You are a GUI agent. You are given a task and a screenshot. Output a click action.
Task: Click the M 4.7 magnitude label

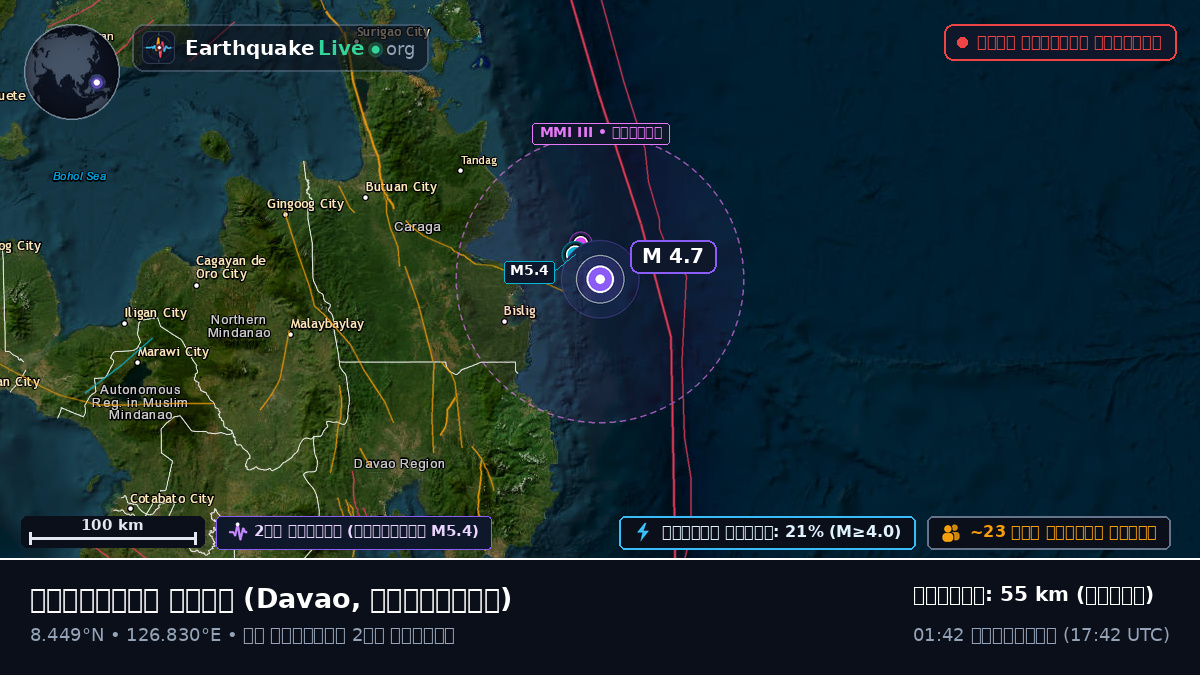click(x=673, y=256)
